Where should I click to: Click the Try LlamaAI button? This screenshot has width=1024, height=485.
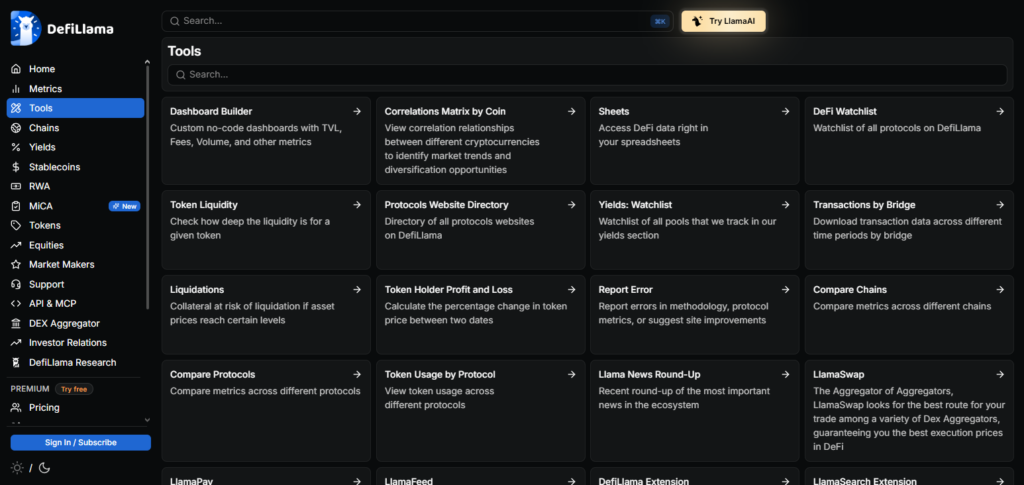point(724,22)
